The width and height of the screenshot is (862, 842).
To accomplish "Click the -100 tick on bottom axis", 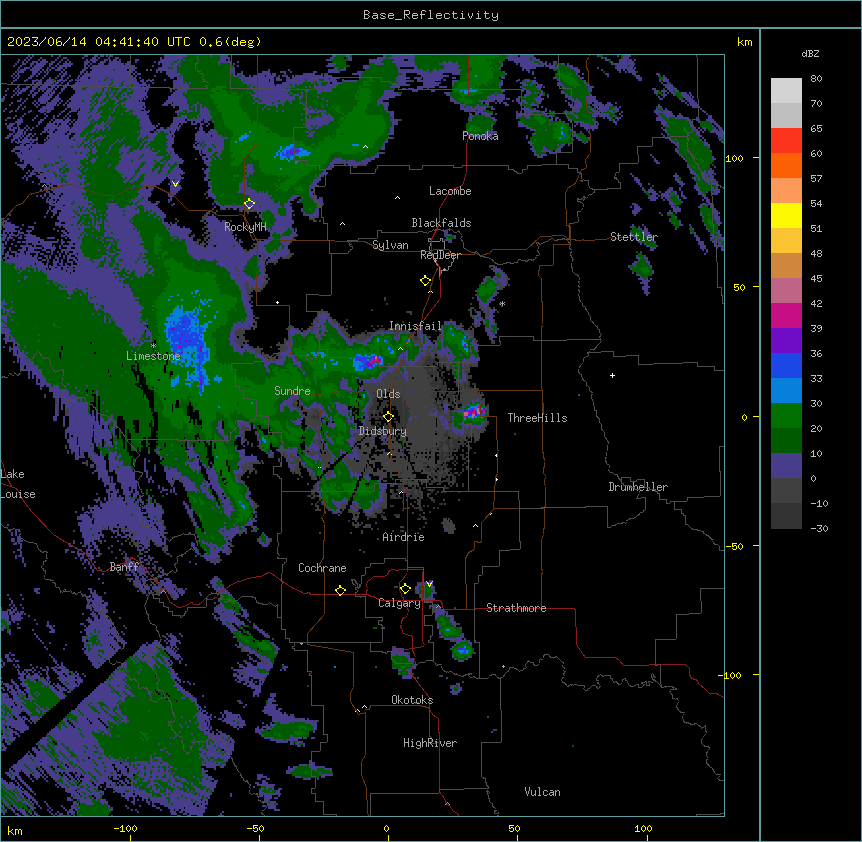I will click(x=125, y=828).
